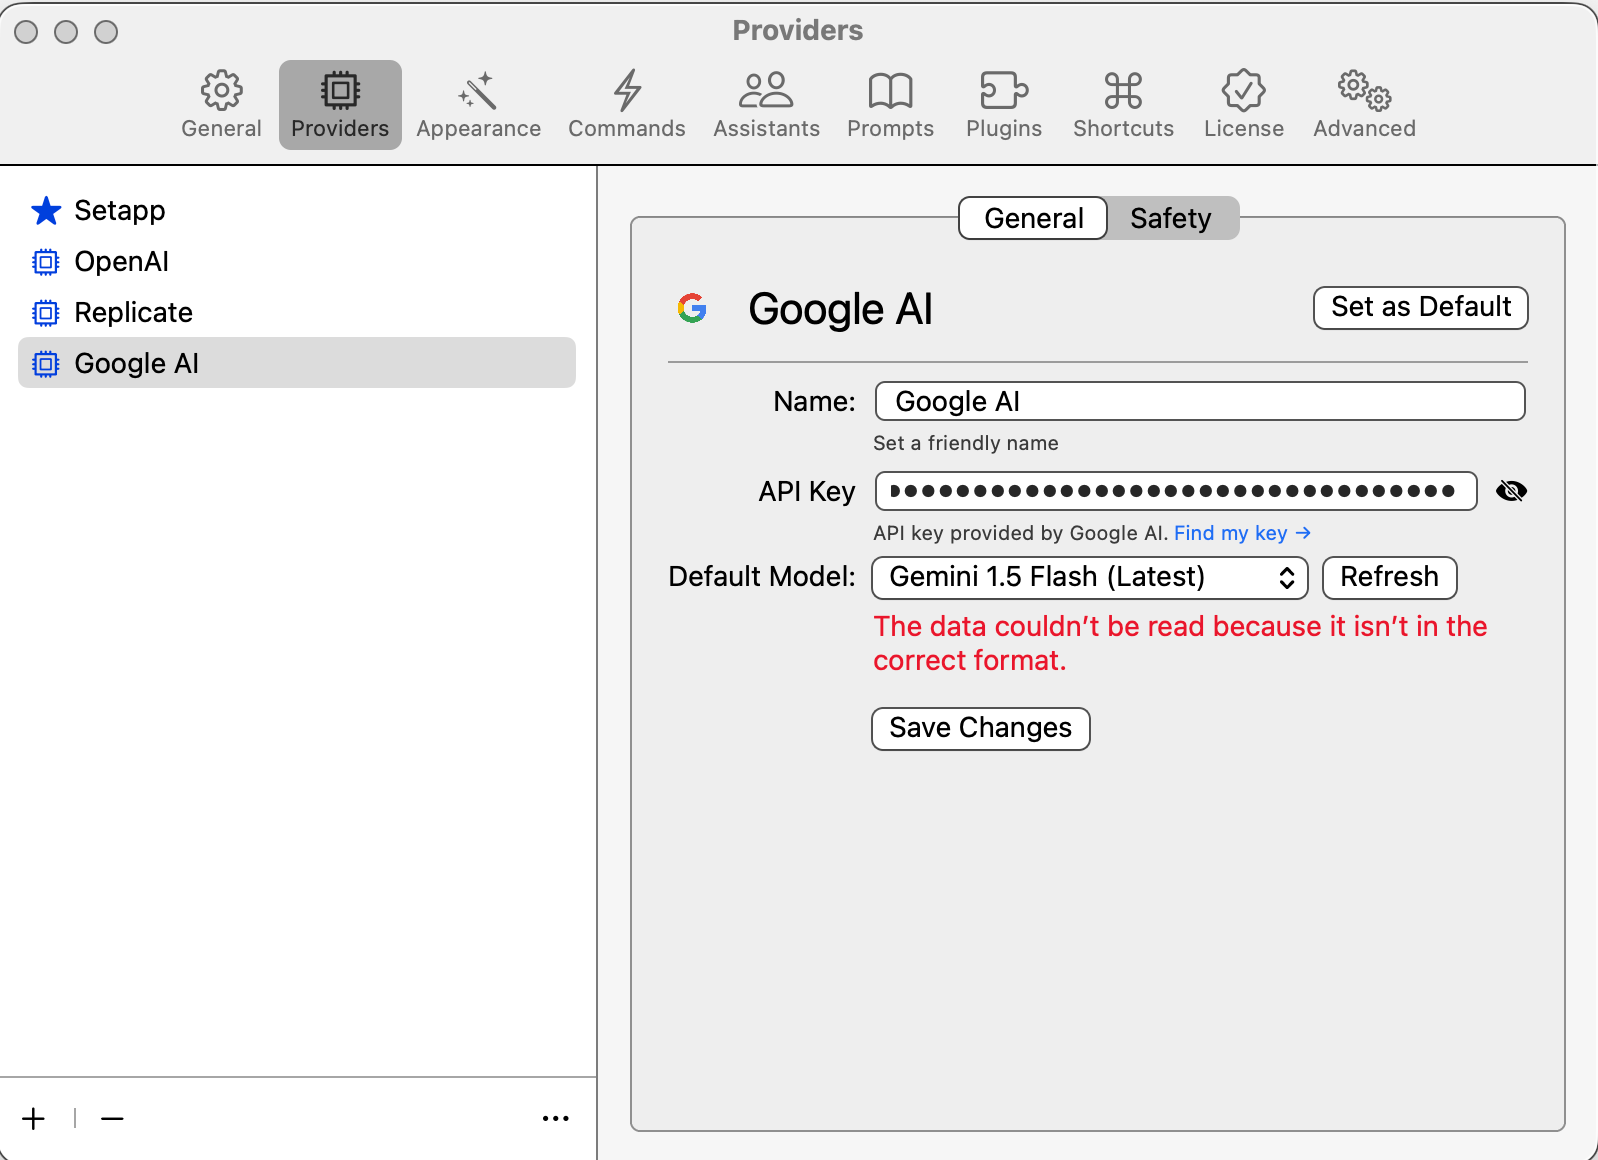Screen dimensions: 1598x1160
Task: Click Save Changes button
Action: click(x=980, y=728)
